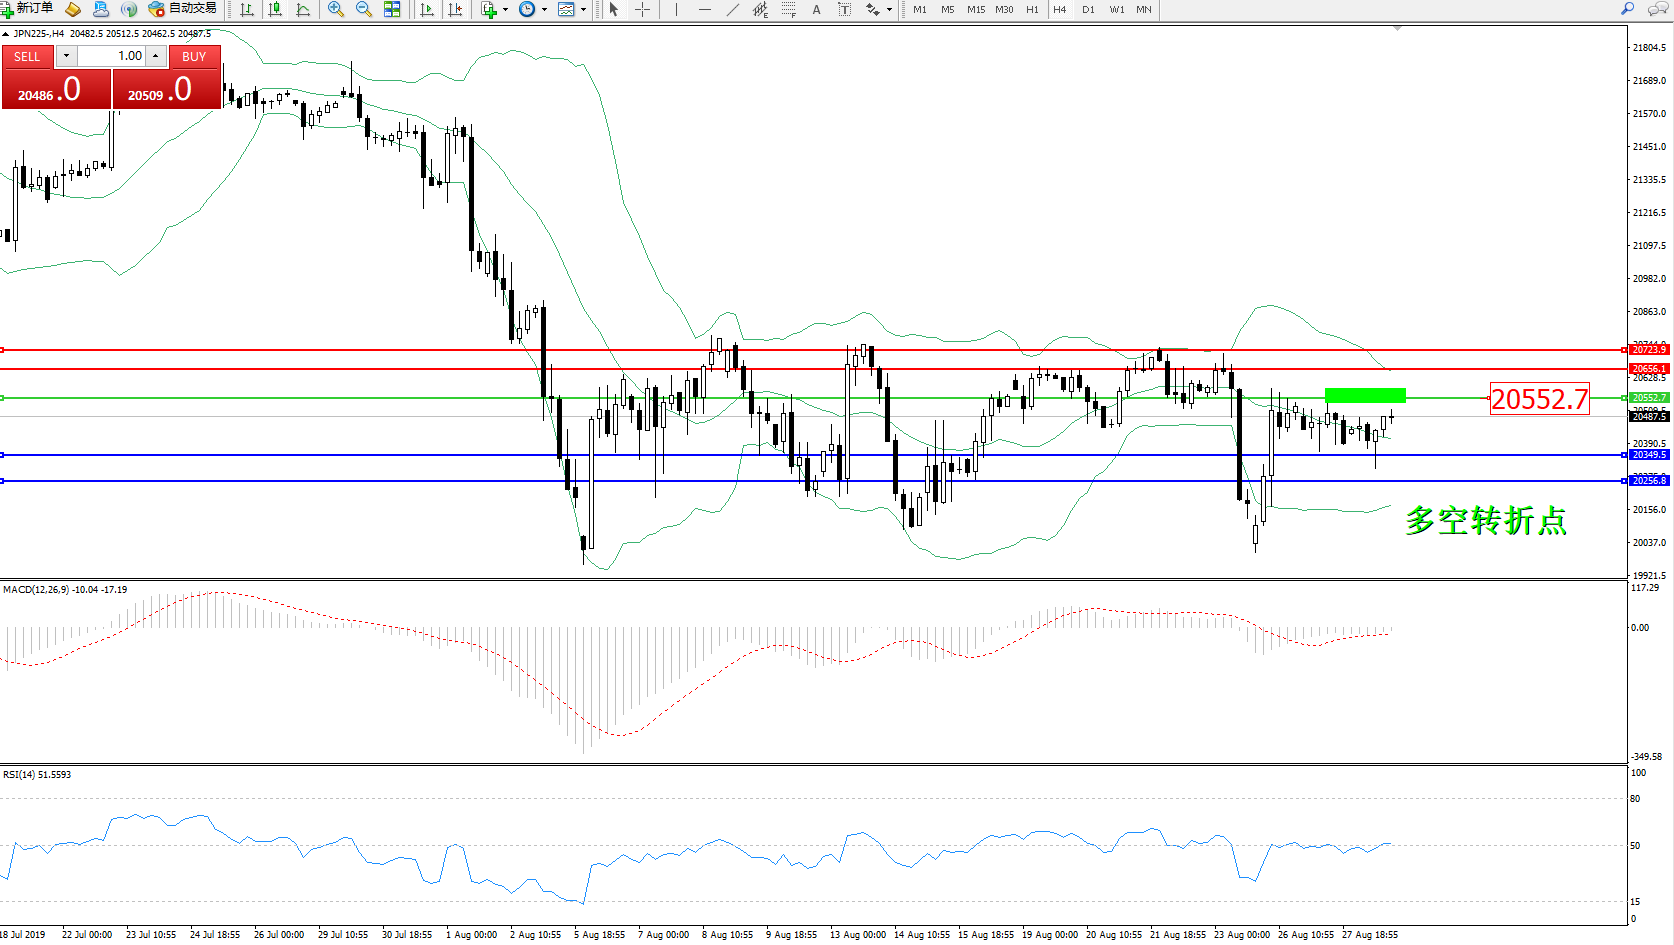1674x945 pixels.
Task: Open the periodicity clock dropdown arrow
Action: [544, 10]
